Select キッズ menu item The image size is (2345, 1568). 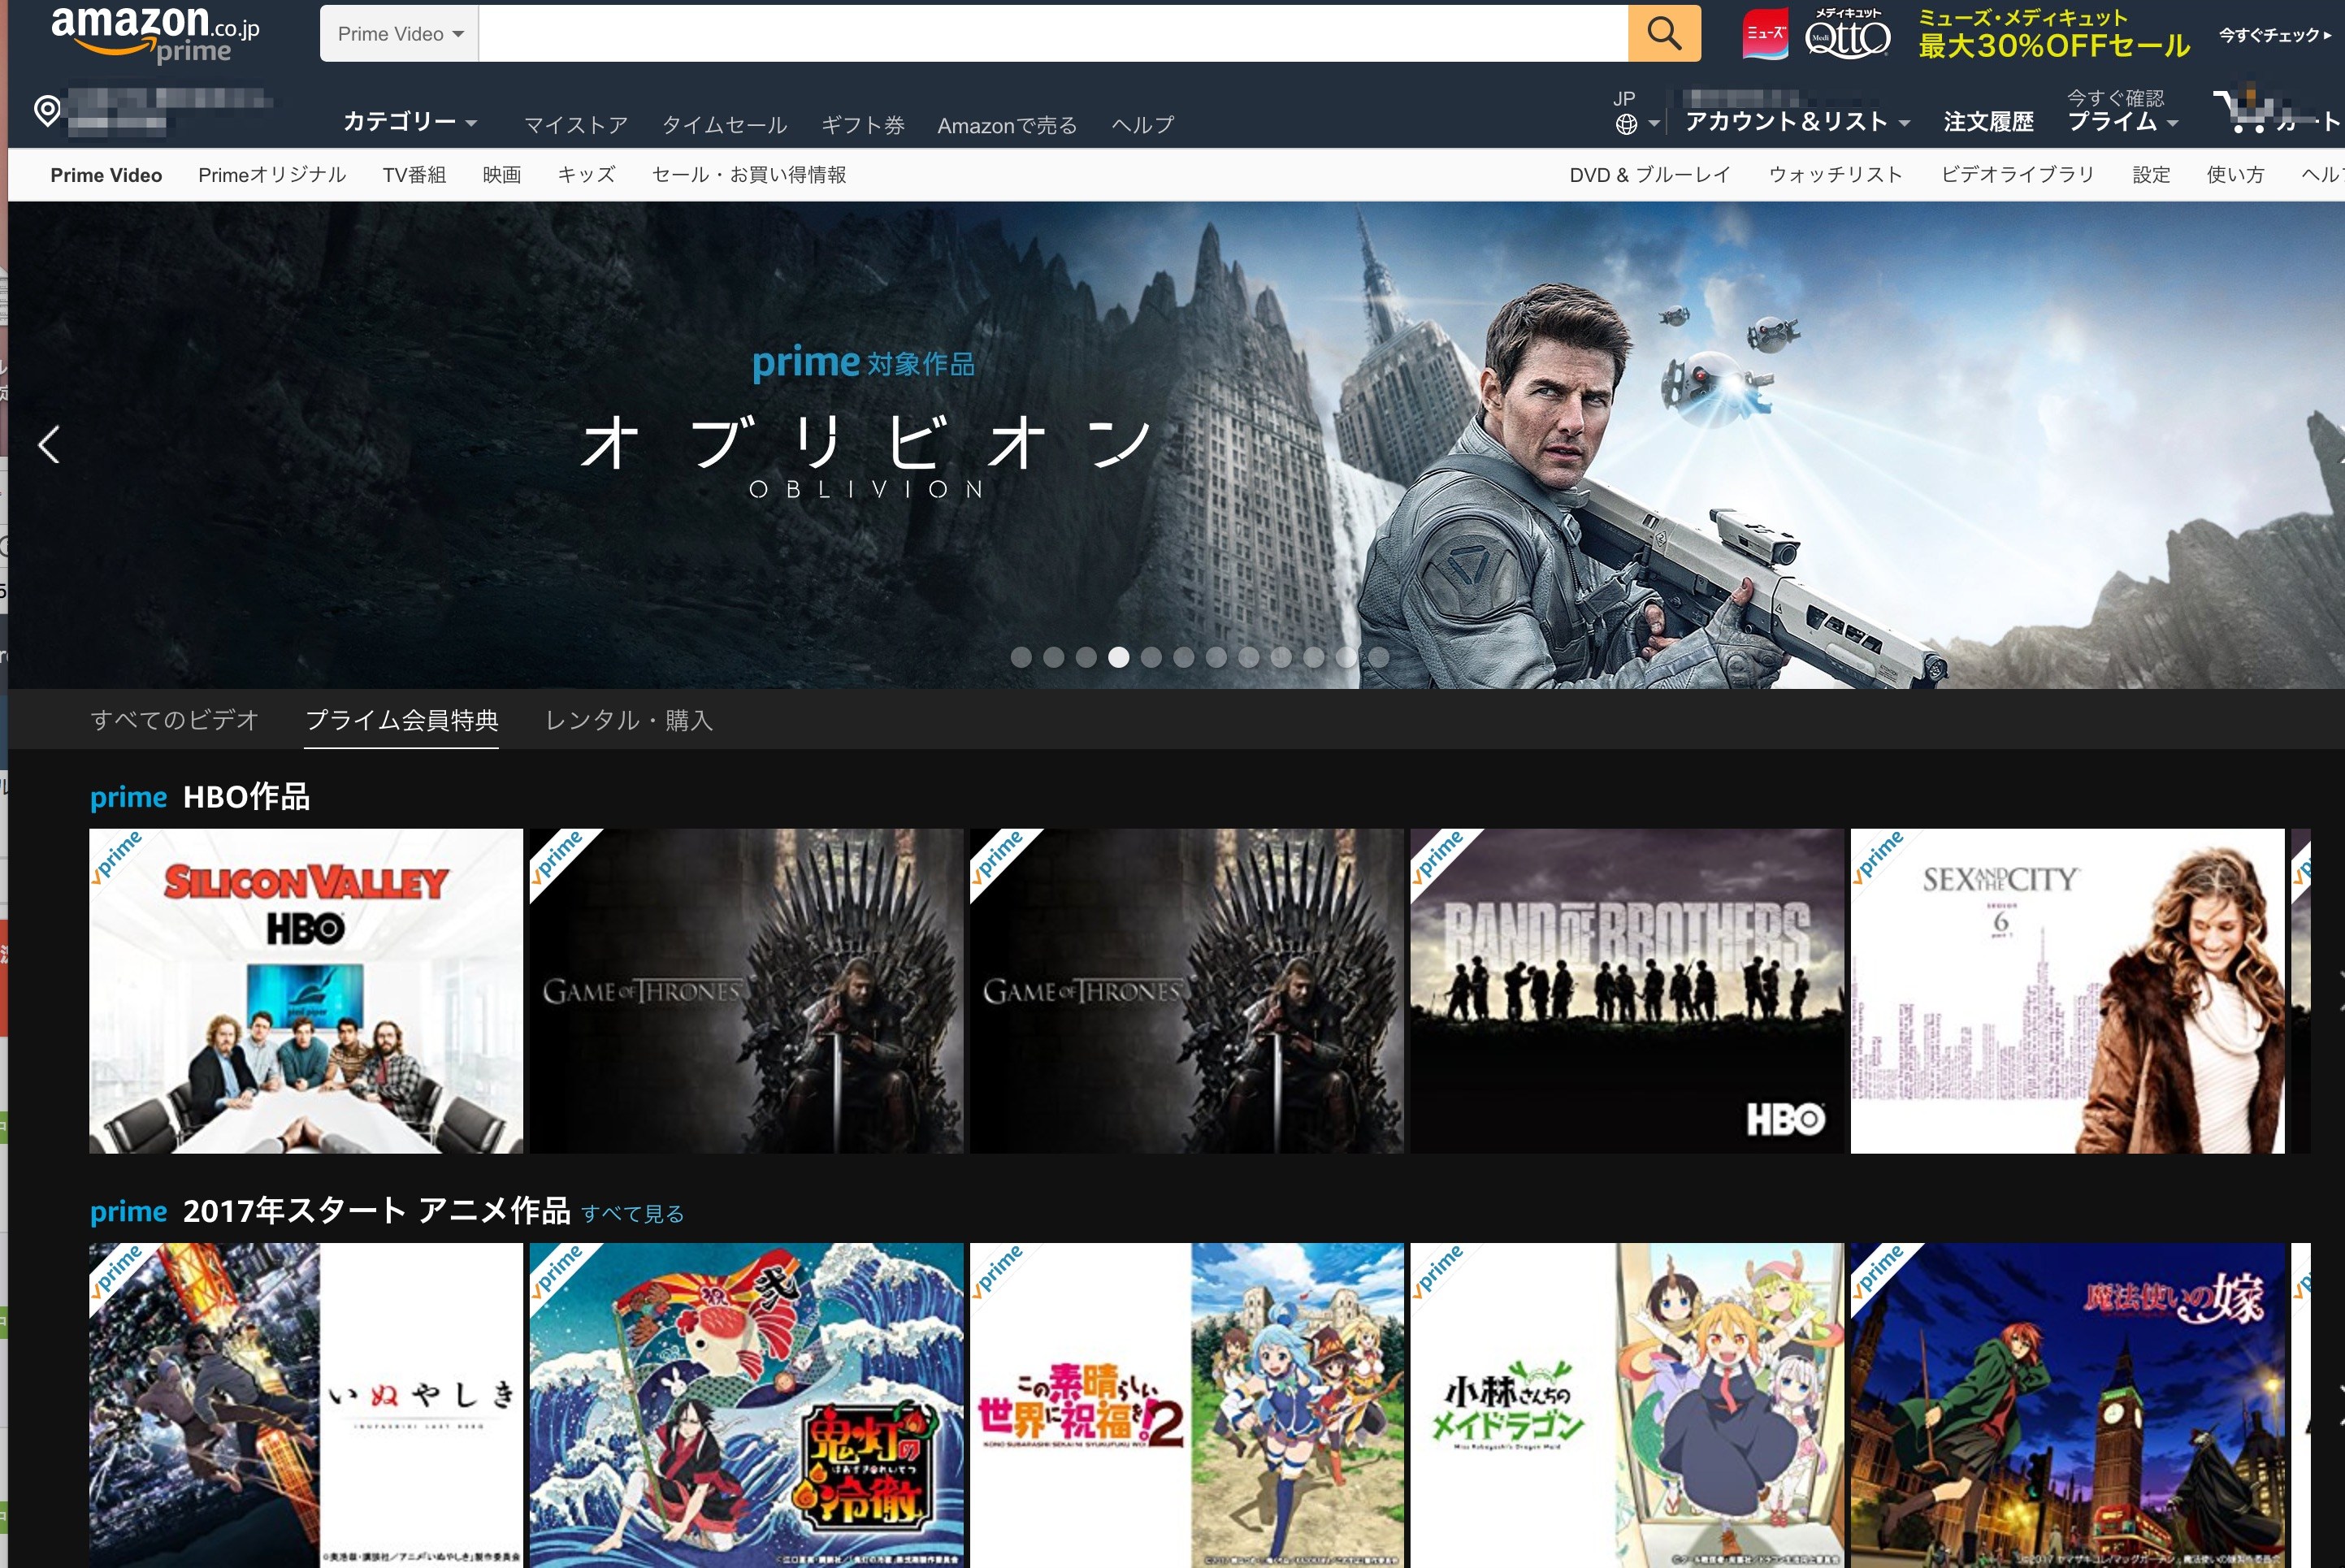586,175
